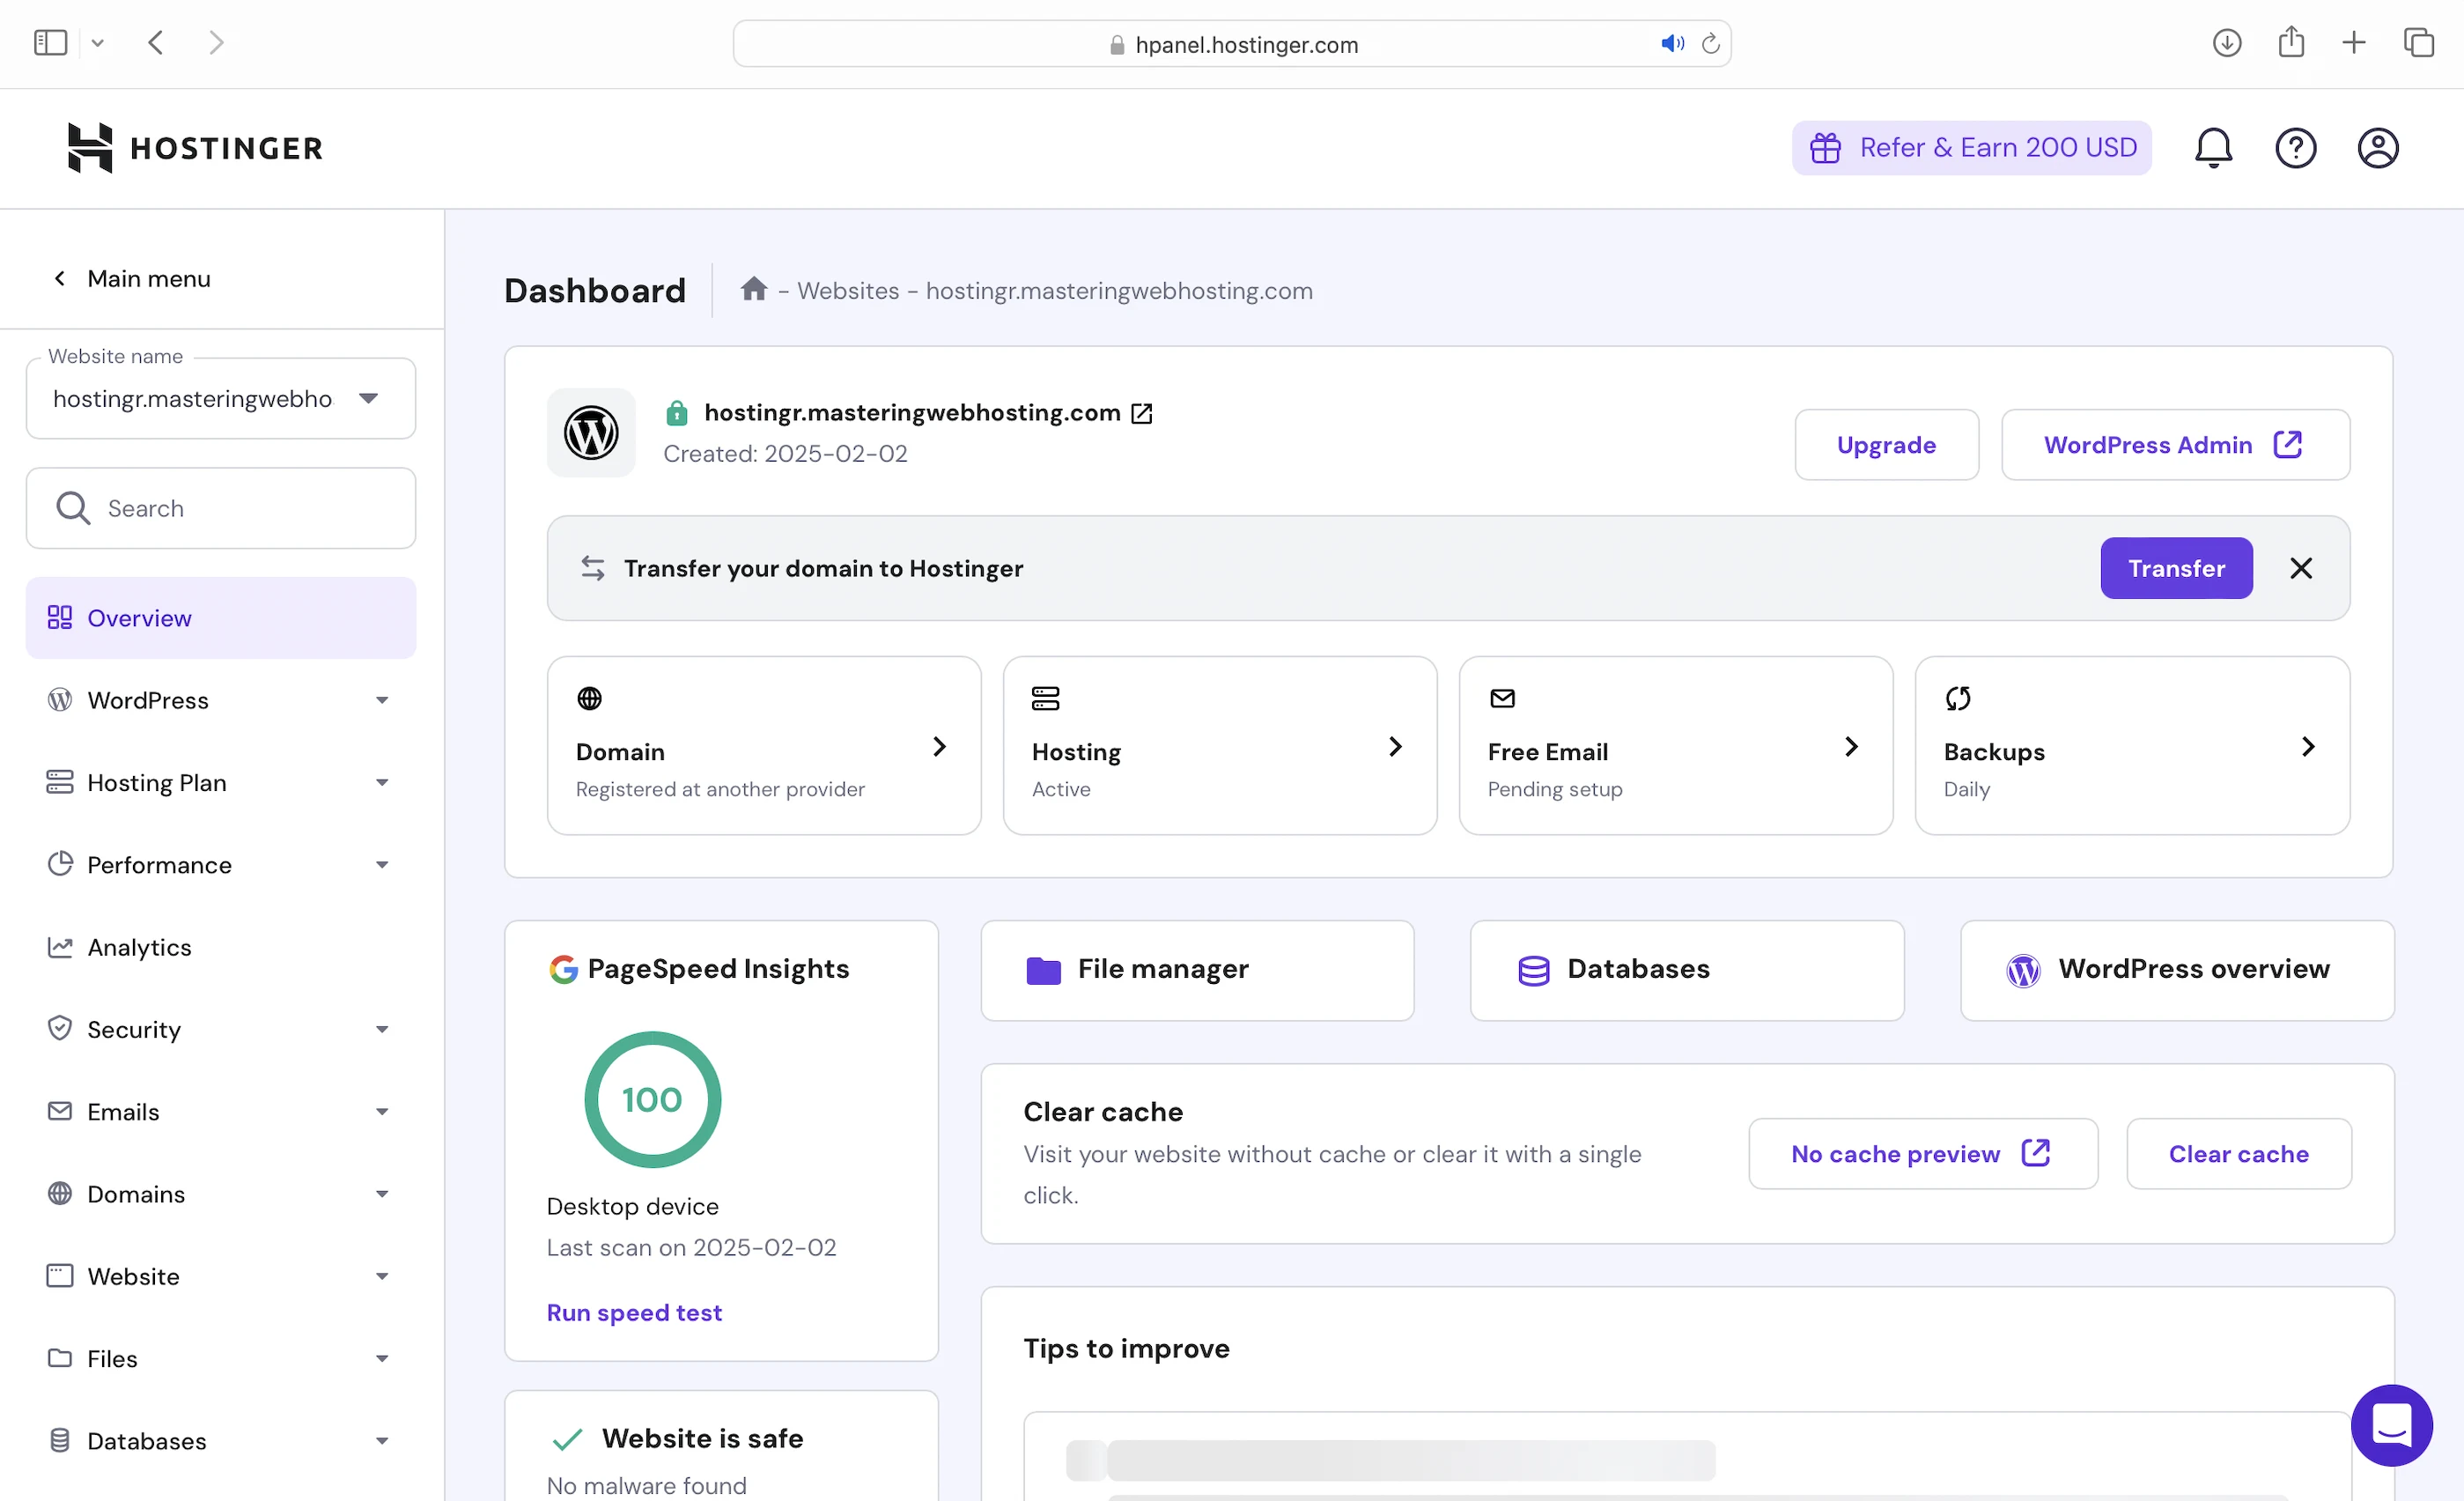This screenshot has width=2464, height=1501.
Task: Select Analytics in the sidebar
Action: (x=139, y=947)
